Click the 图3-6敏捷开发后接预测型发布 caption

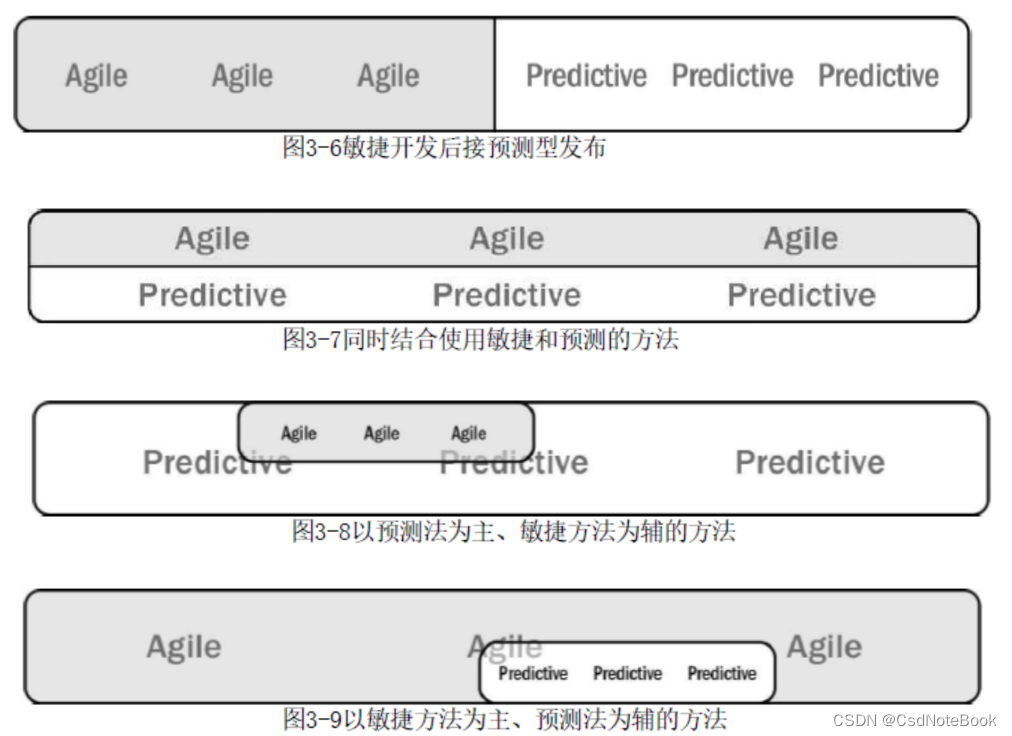click(444, 148)
